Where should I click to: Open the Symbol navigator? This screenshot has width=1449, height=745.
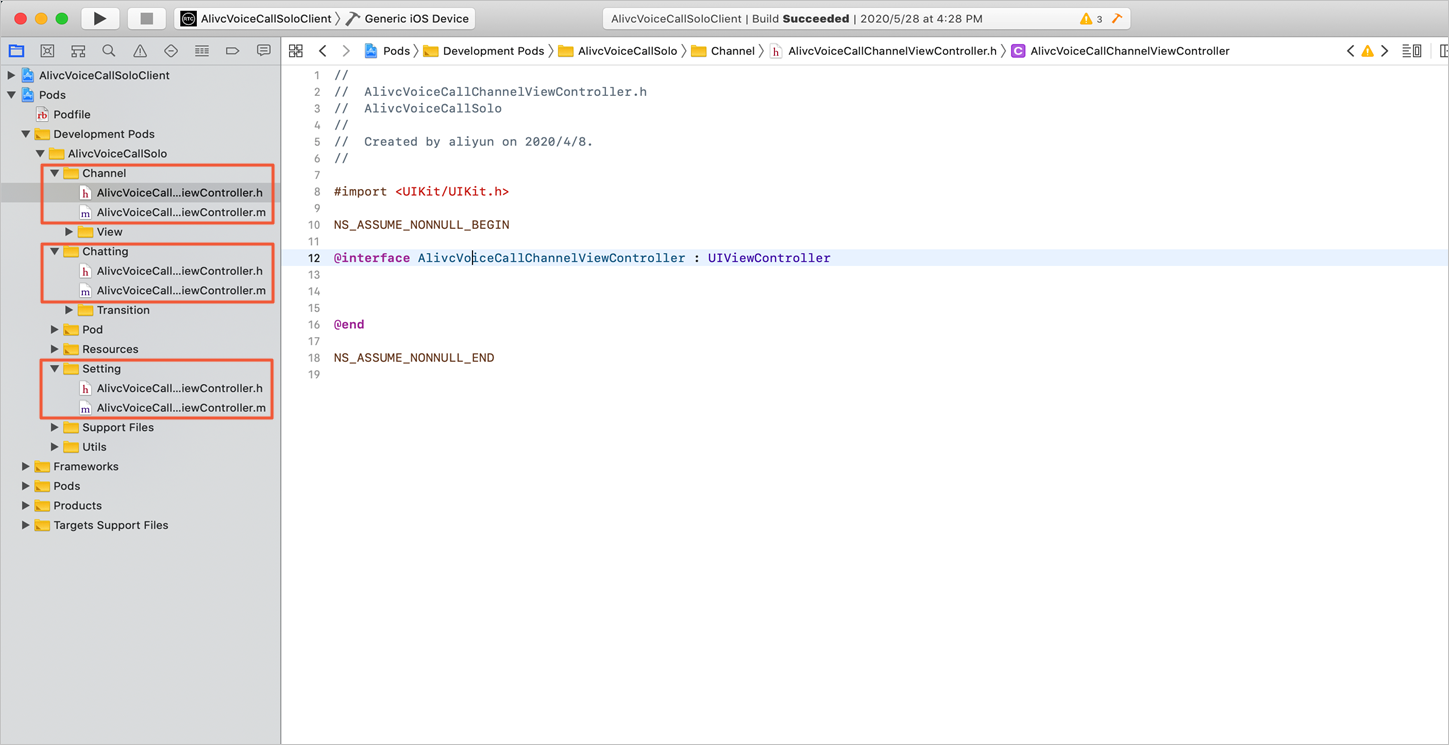point(78,51)
